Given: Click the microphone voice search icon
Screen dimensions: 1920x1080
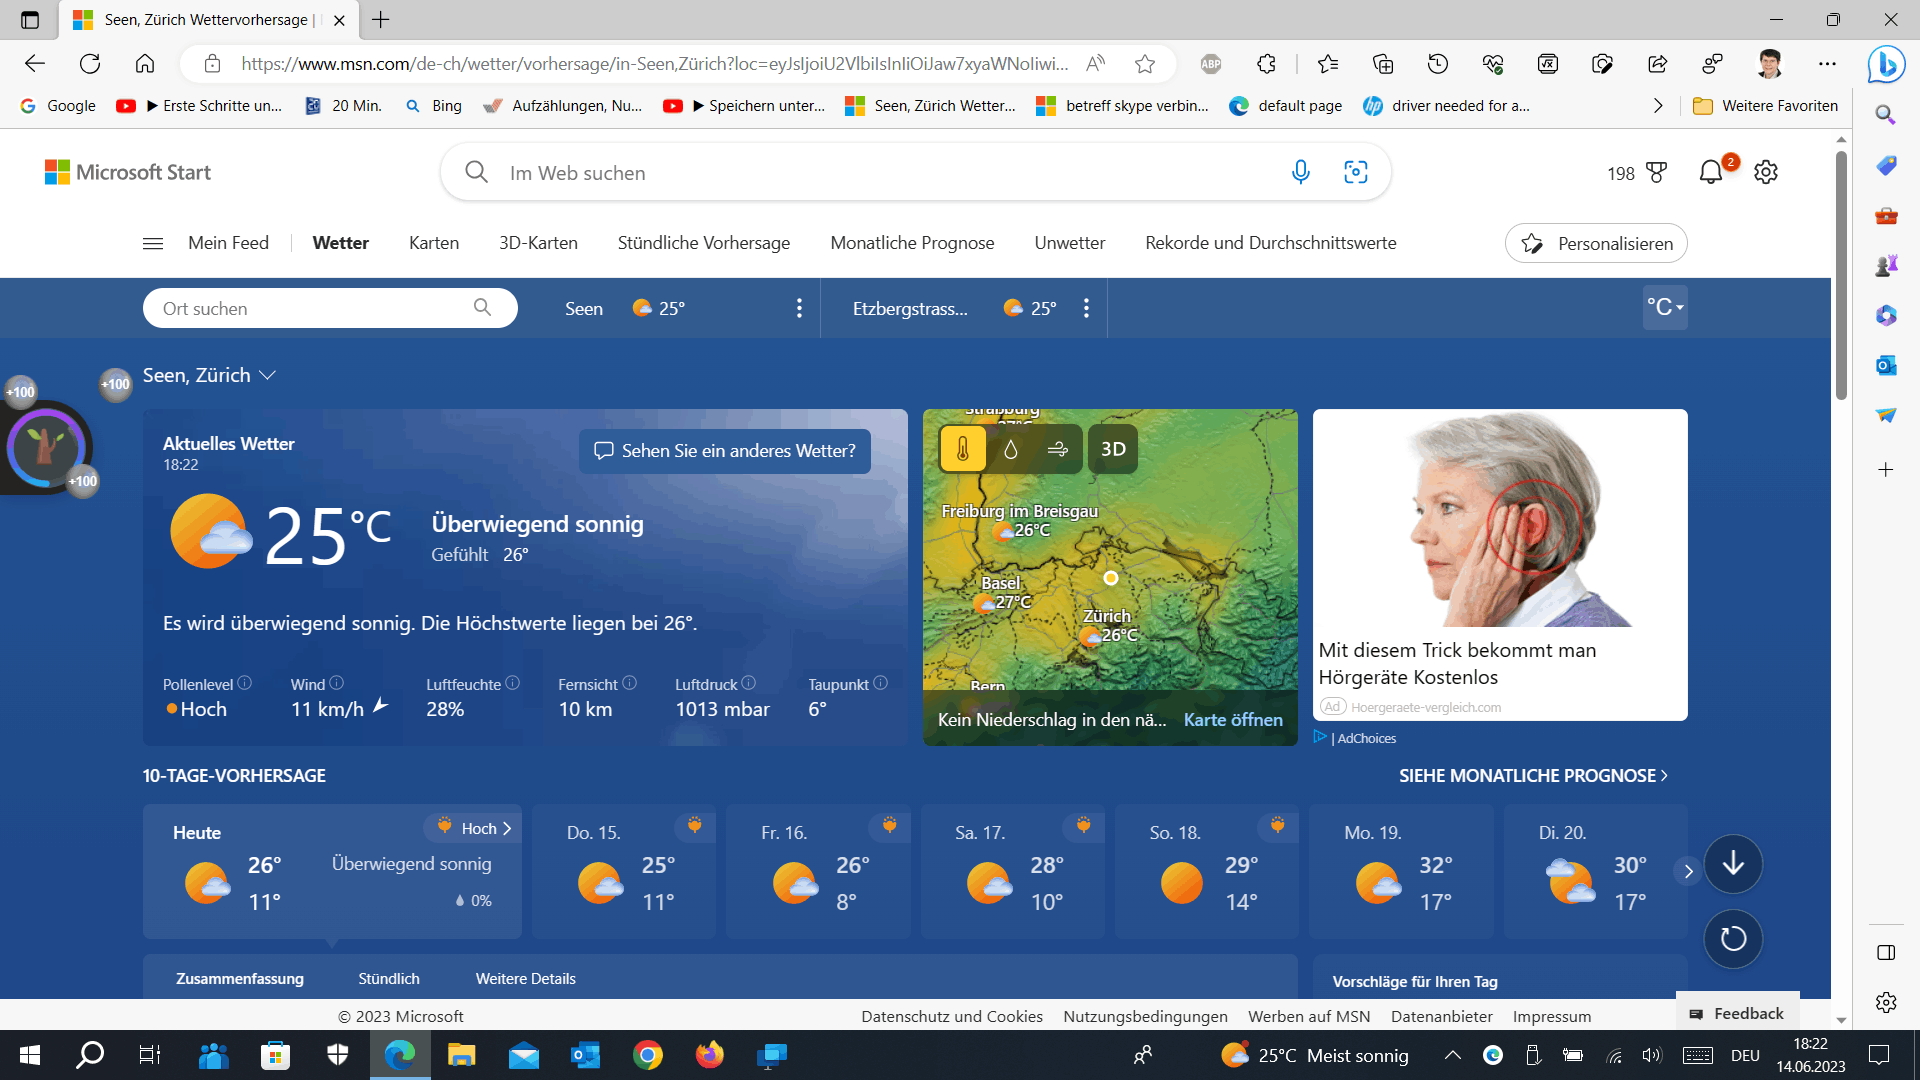Looking at the screenshot, I should [1300, 172].
